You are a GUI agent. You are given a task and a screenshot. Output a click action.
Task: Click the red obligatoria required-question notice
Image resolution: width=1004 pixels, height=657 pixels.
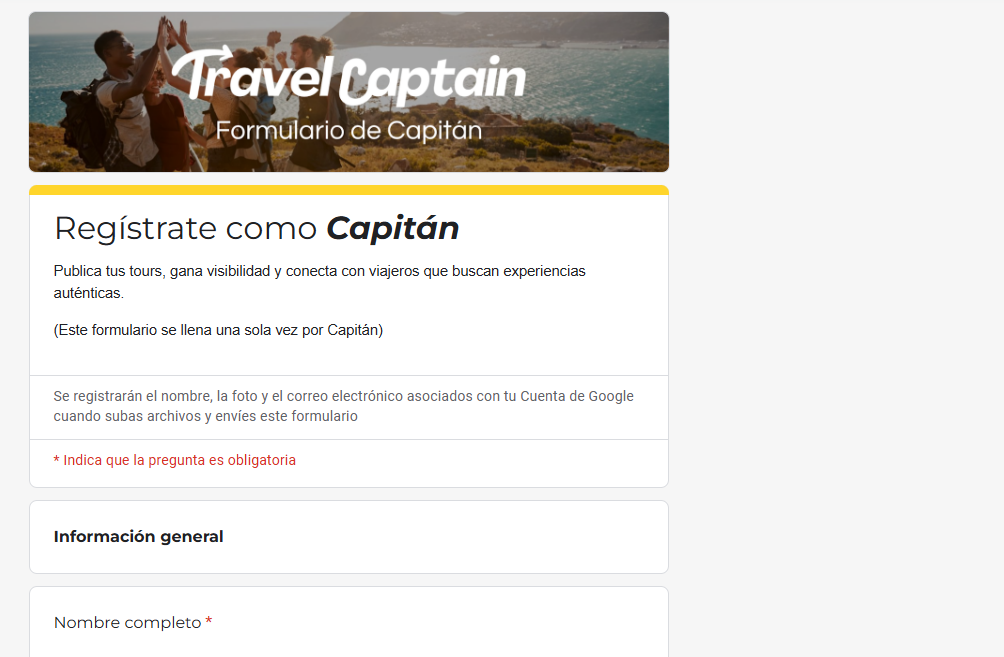(175, 460)
